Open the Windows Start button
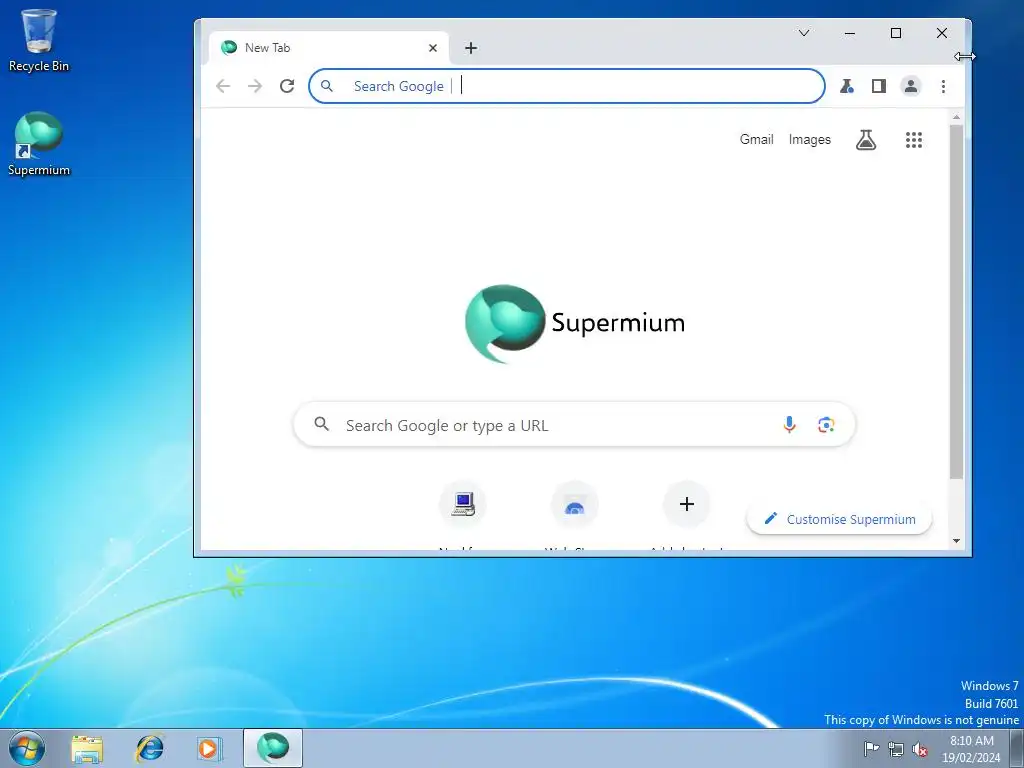This screenshot has width=1024, height=768. pos(27,748)
